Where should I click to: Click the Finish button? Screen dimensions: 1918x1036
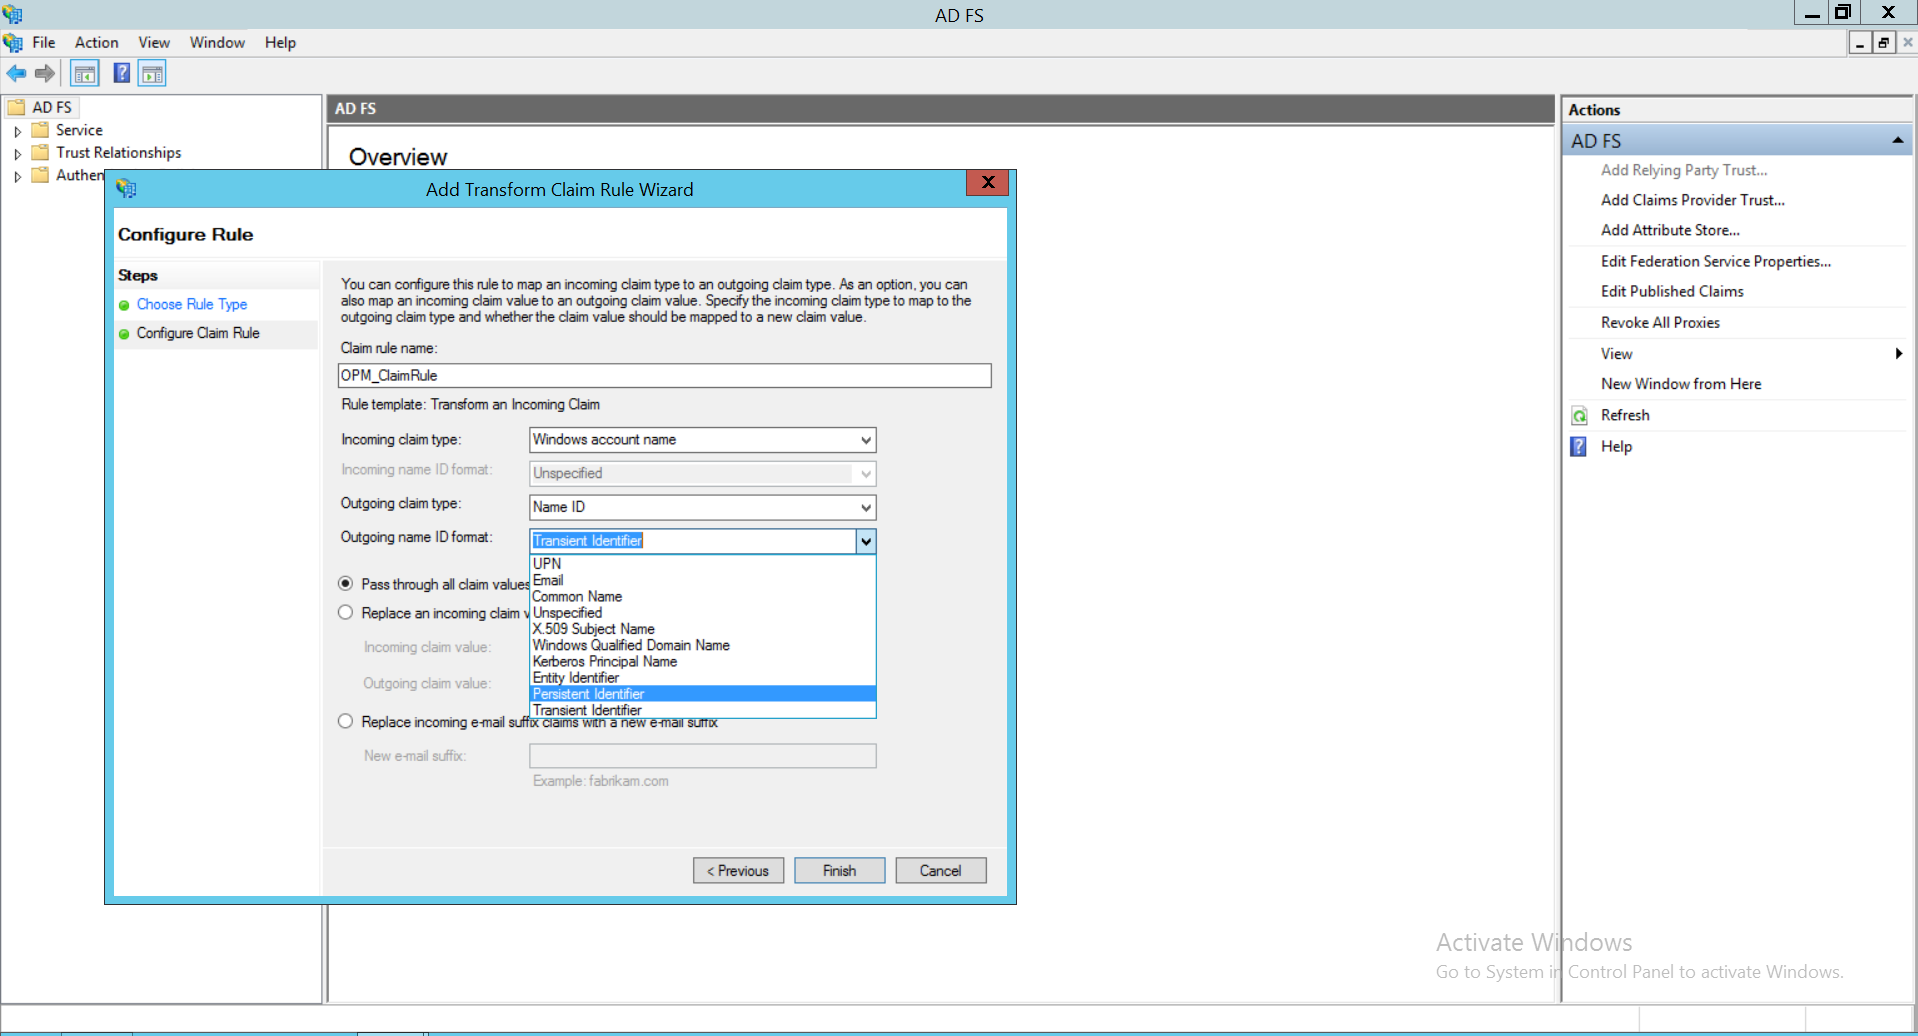tap(838, 869)
